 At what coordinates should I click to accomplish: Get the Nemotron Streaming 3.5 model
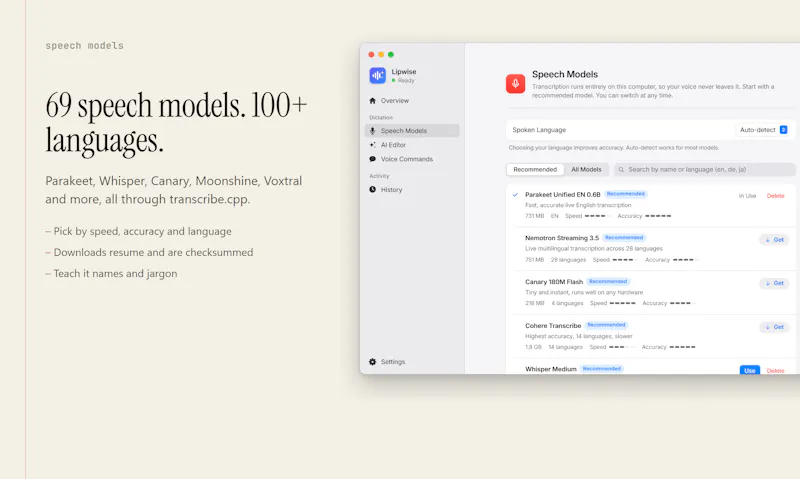pos(774,240)
